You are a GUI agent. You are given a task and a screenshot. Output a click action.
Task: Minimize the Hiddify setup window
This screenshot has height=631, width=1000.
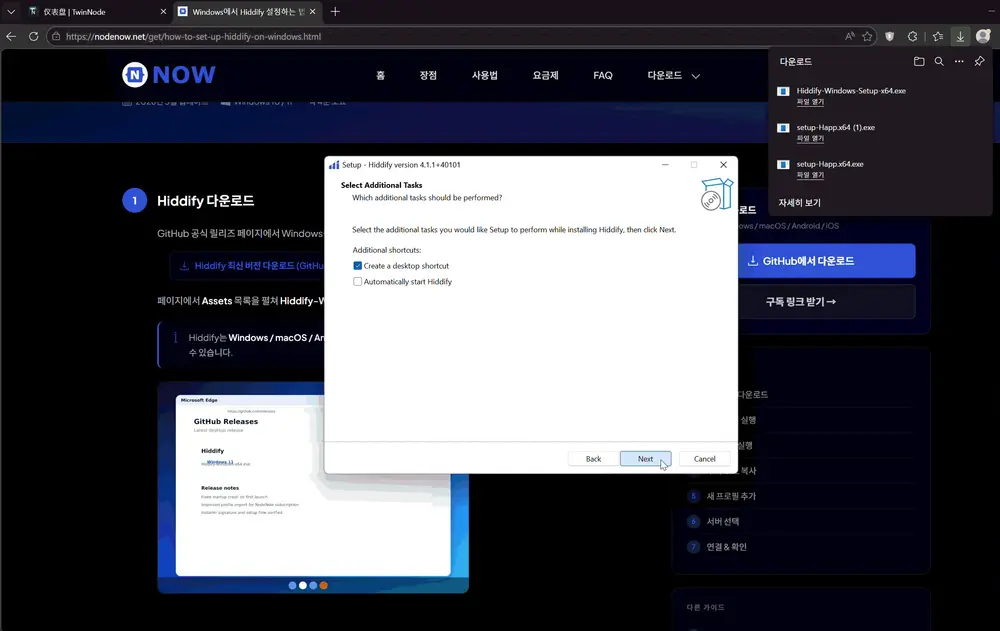(x=665, y=165)
